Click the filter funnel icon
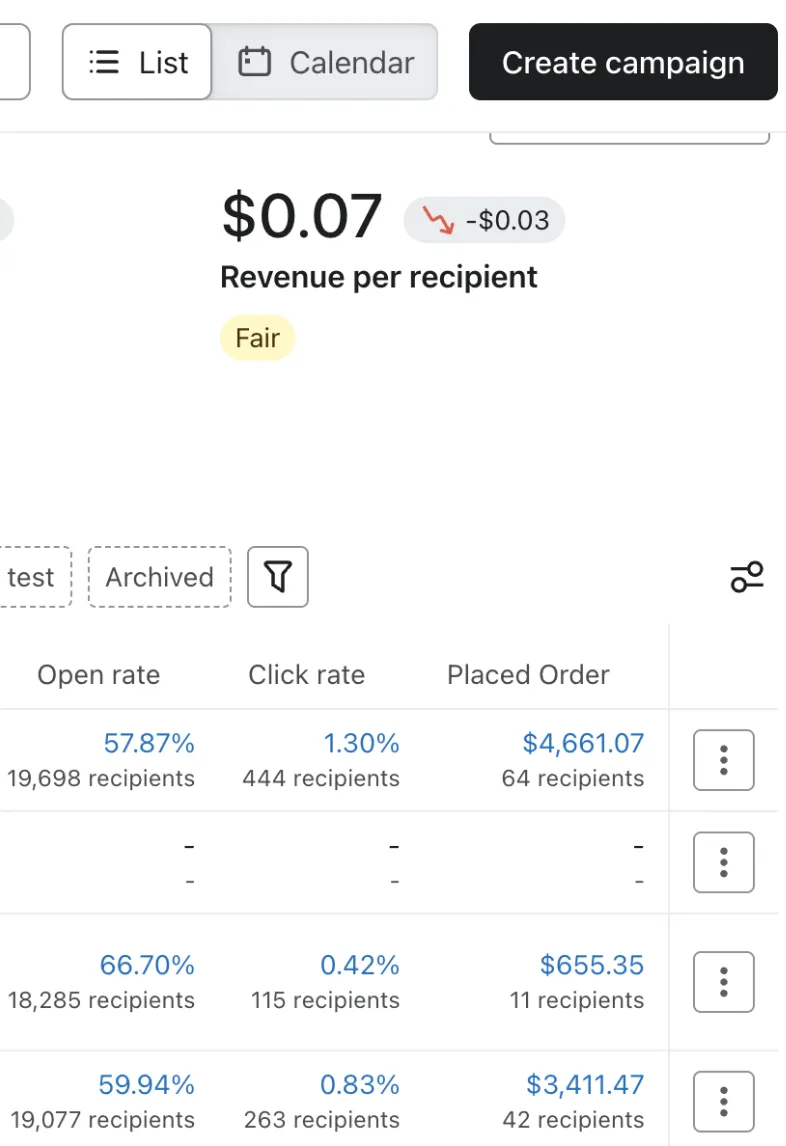 click(278, 577)
